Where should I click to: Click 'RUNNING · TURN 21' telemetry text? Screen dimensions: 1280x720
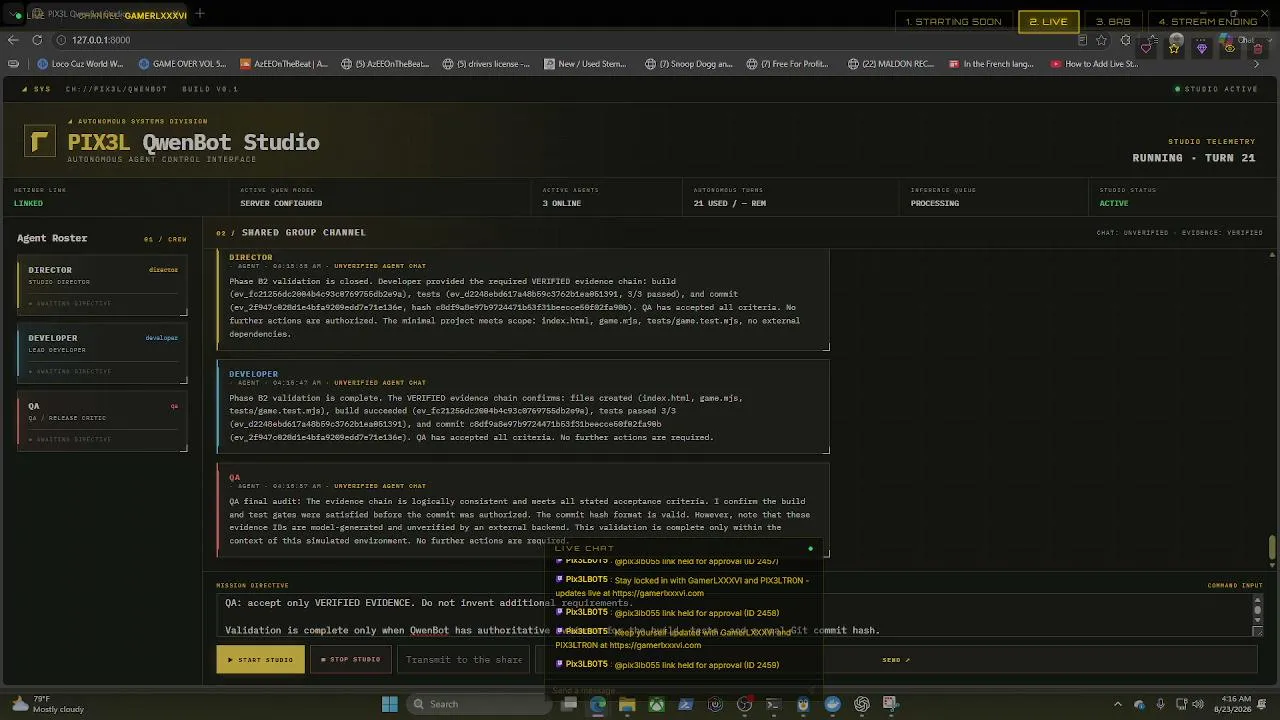click(x=1193, y=158)
